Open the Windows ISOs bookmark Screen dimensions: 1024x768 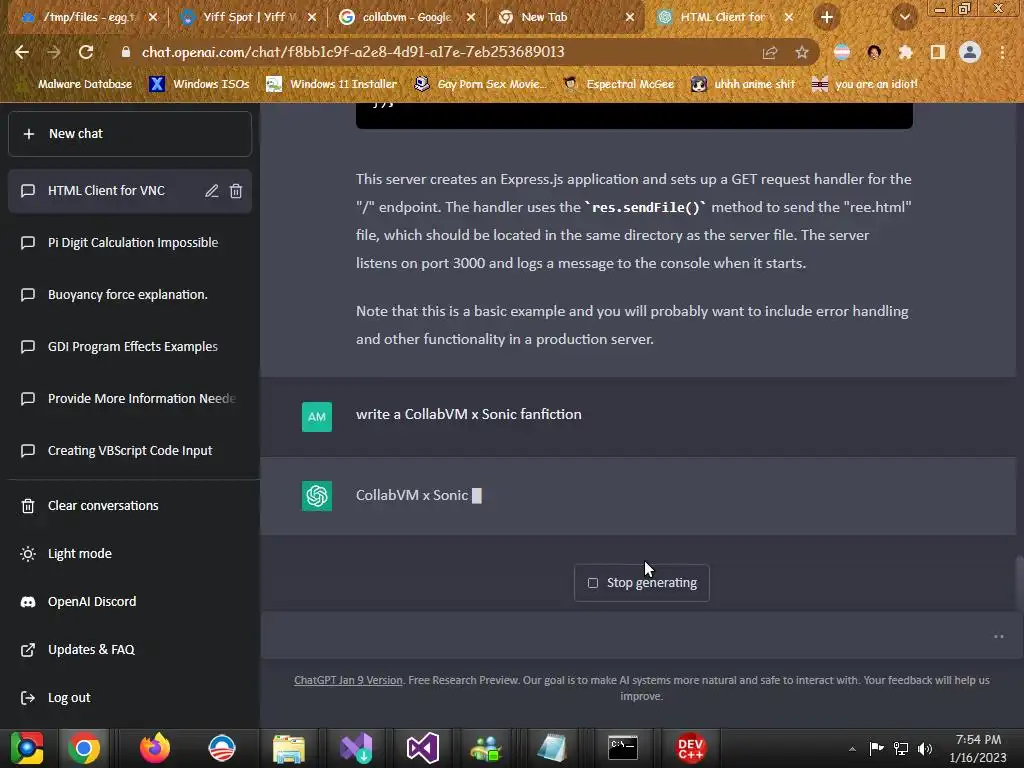tap(199, 84)
